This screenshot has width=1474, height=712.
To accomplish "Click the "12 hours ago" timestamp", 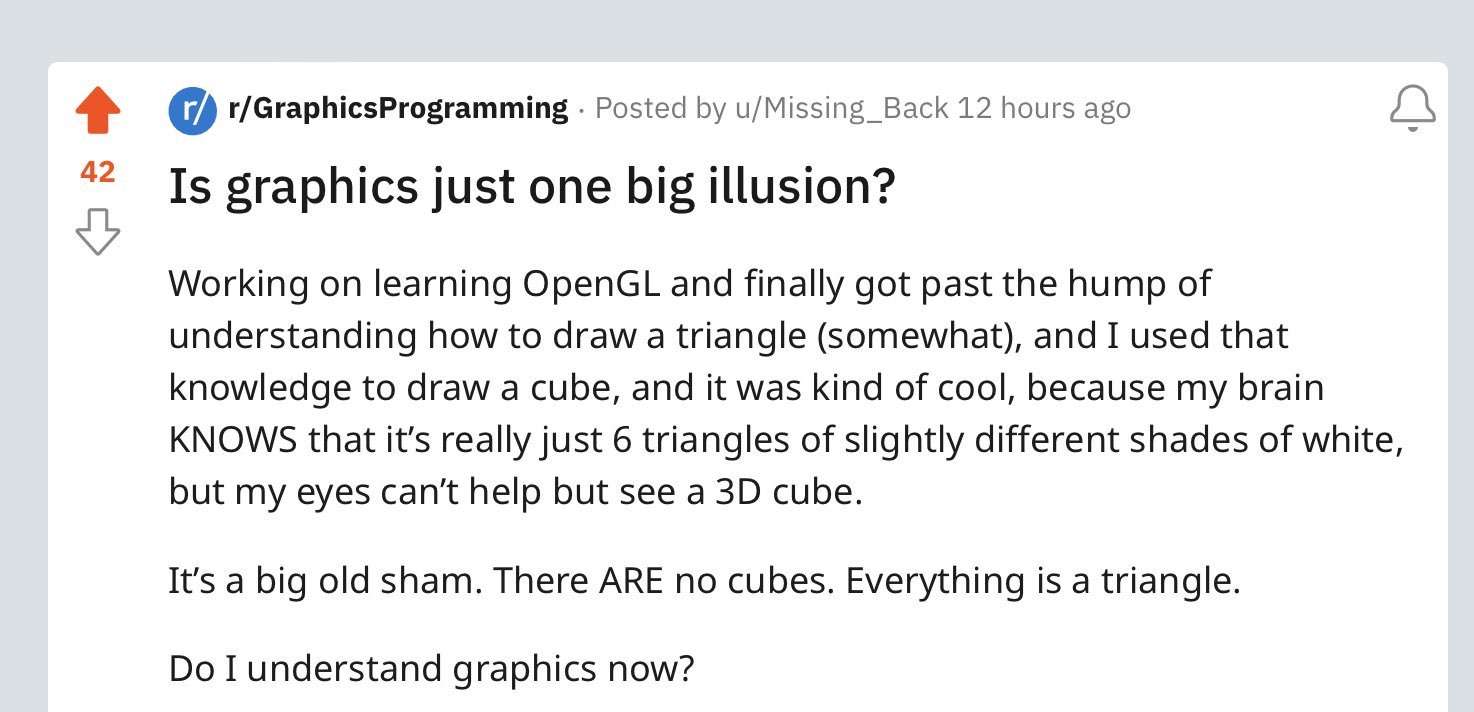I will click(1044, 108).
